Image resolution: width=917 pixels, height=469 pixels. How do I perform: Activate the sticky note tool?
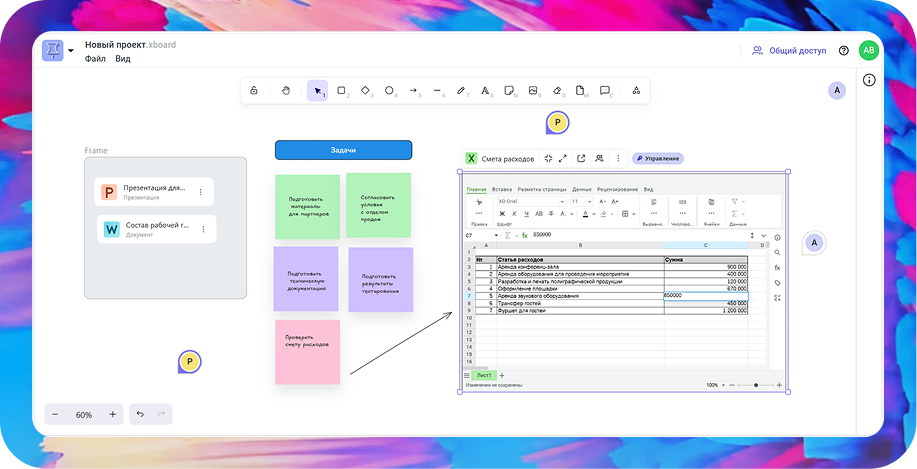click(x=509, y=91)
